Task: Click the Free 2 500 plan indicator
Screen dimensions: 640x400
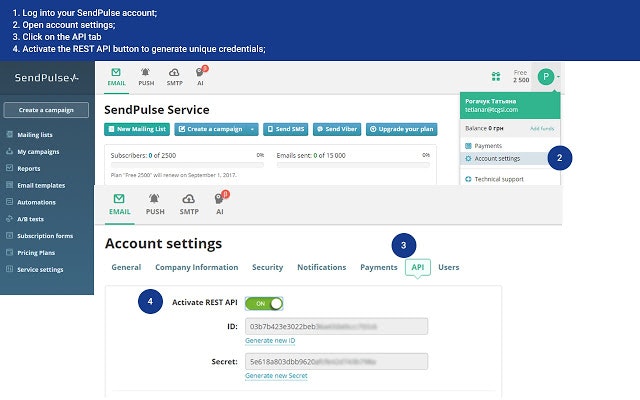Action: click(521, 76)
